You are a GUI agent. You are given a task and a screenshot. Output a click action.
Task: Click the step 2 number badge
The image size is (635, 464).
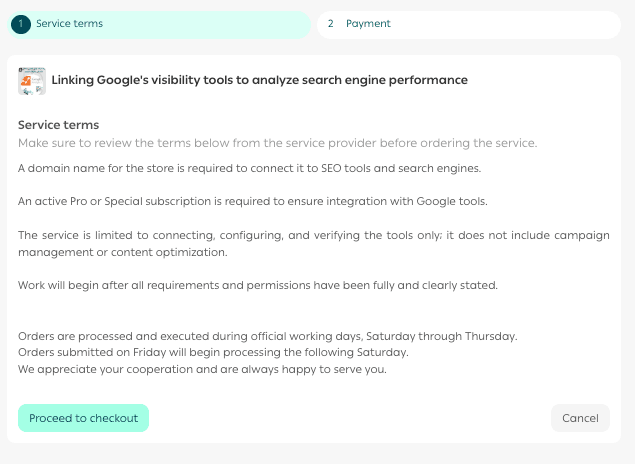pos(330,24)
